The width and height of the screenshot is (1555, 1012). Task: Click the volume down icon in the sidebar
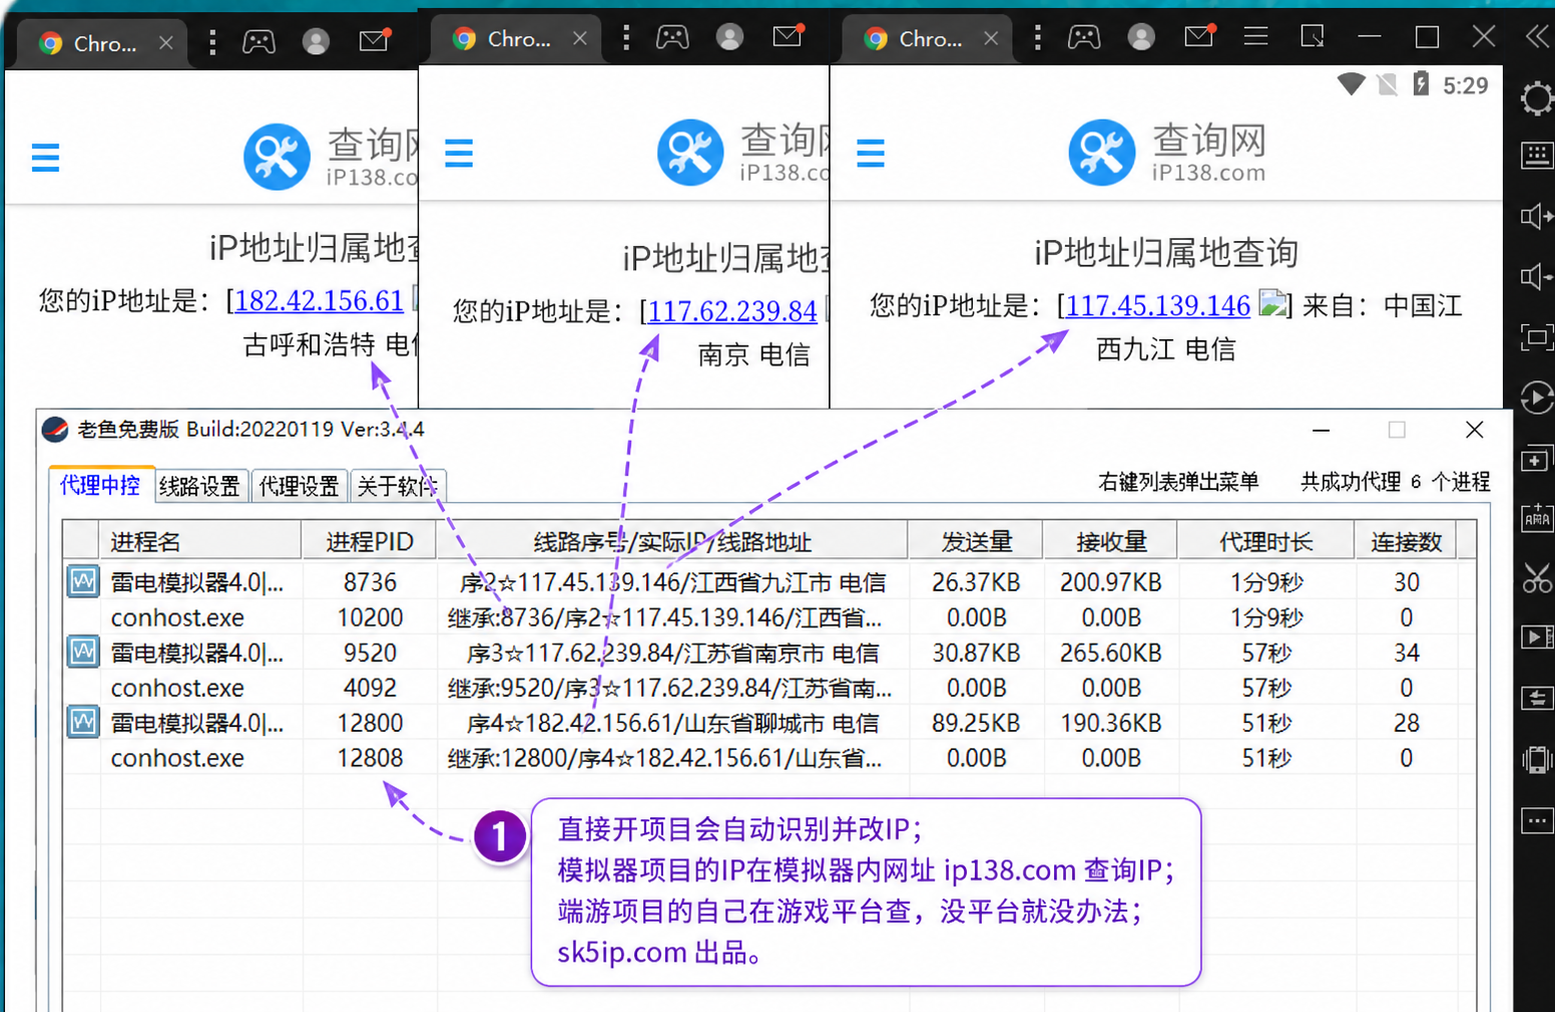tap(1536, 276)
